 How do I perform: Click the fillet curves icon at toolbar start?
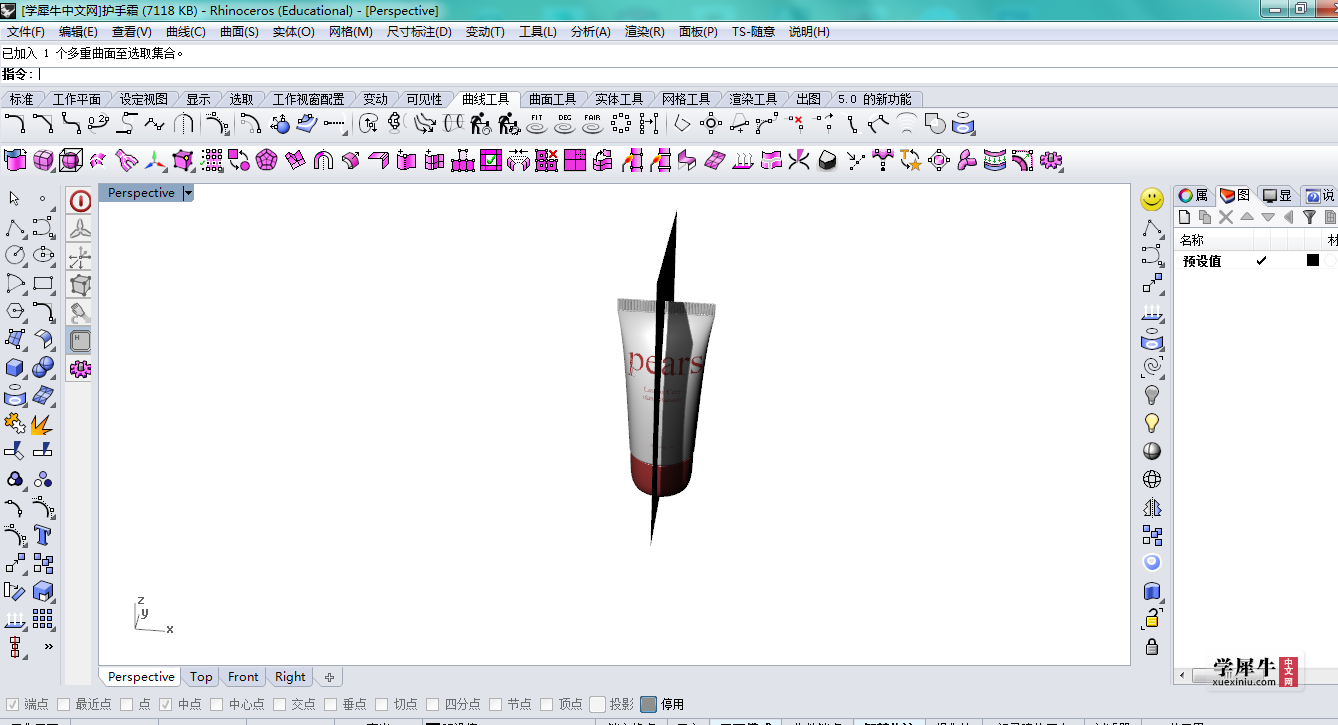coord(15,123)
